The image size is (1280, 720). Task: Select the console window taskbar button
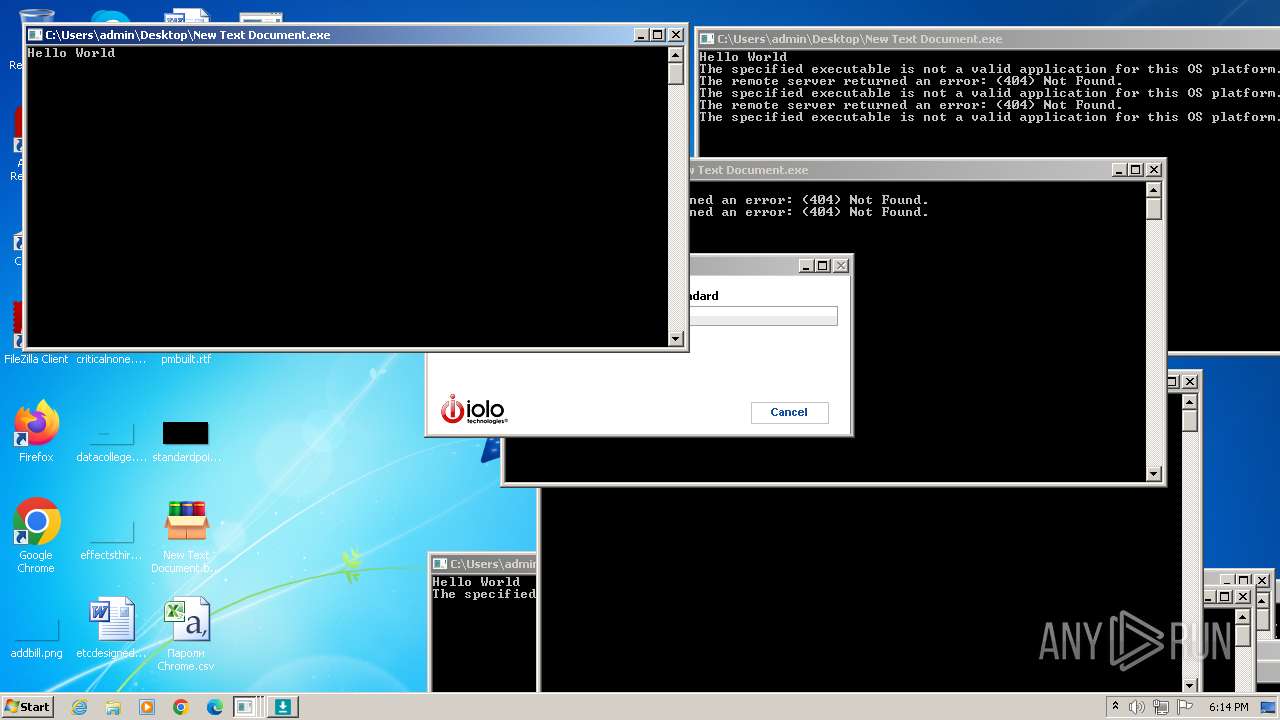click(246, 707)
